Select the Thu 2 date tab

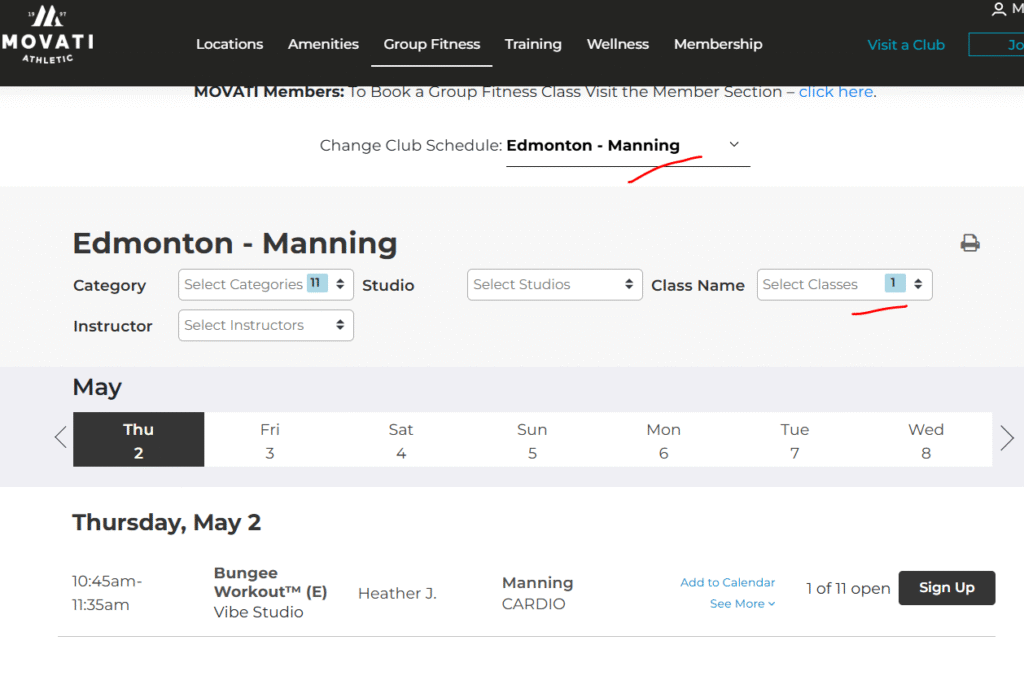[x=138, y=440]
